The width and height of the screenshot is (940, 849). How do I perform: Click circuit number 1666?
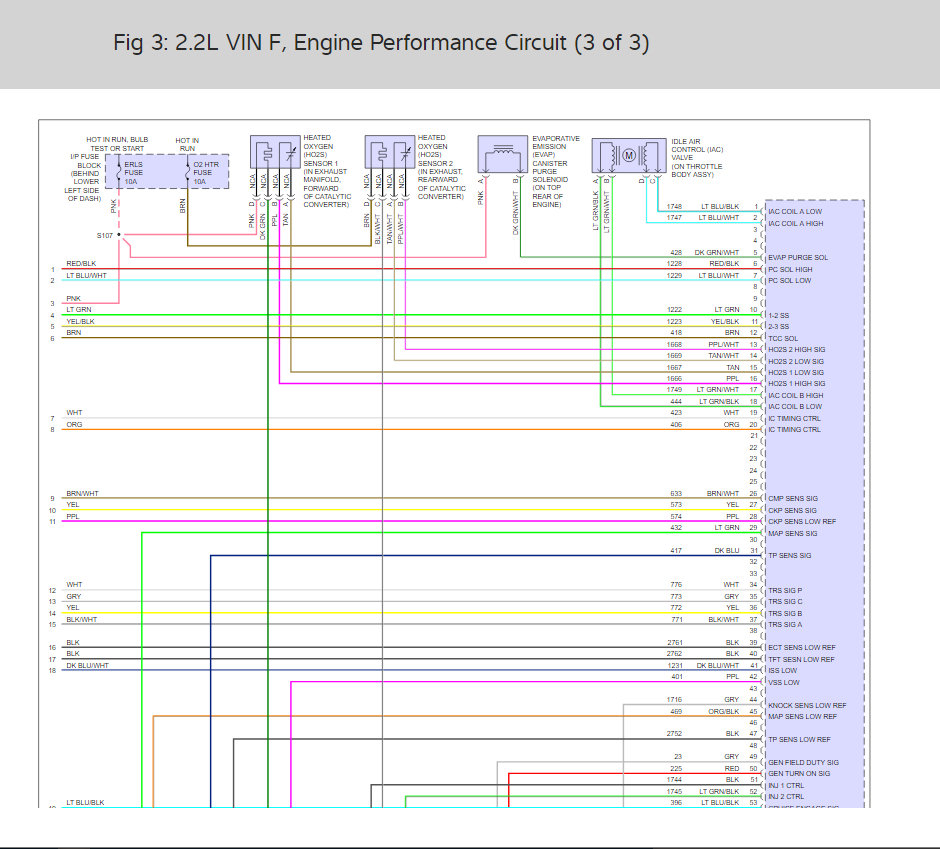(x=674, y=379)
